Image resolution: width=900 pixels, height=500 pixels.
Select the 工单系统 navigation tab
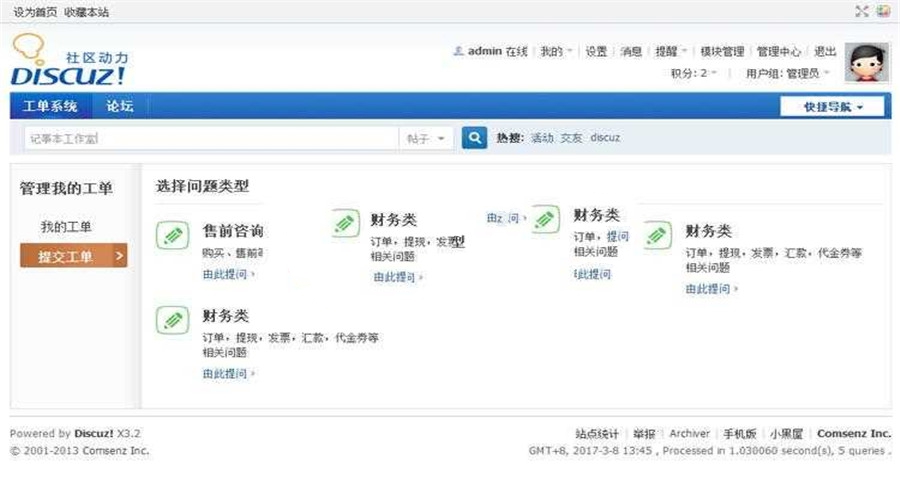click(x=50, y=107)
